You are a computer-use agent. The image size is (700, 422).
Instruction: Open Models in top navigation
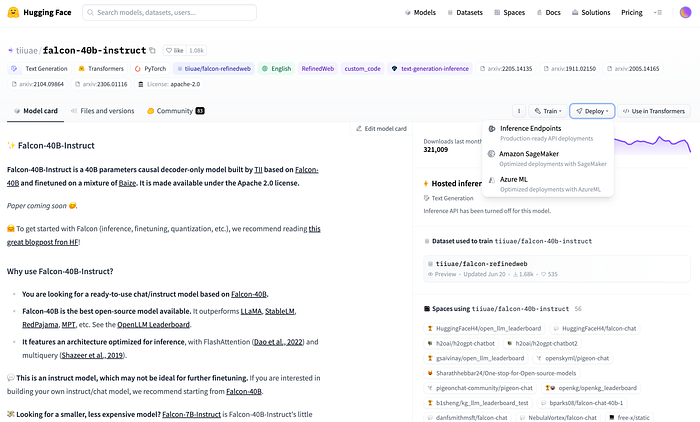(x=420, y=13)
